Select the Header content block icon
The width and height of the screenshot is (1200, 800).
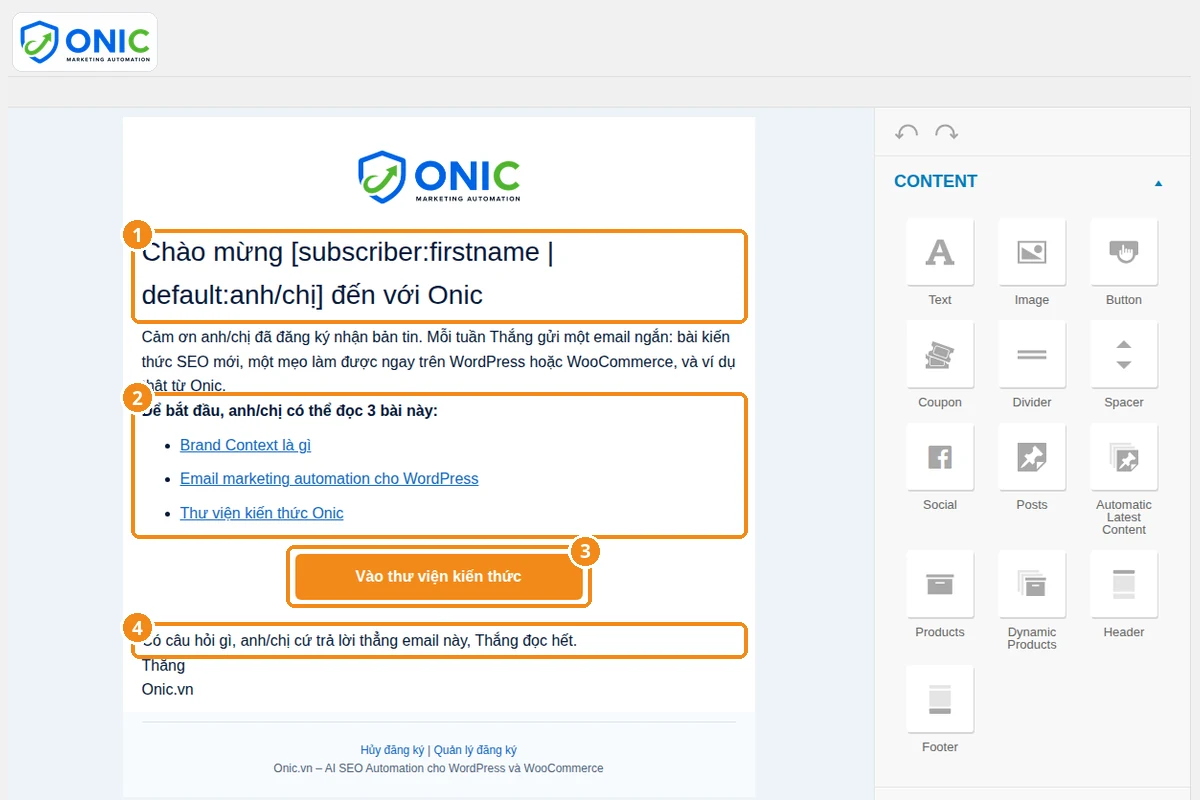[1124, 584]
